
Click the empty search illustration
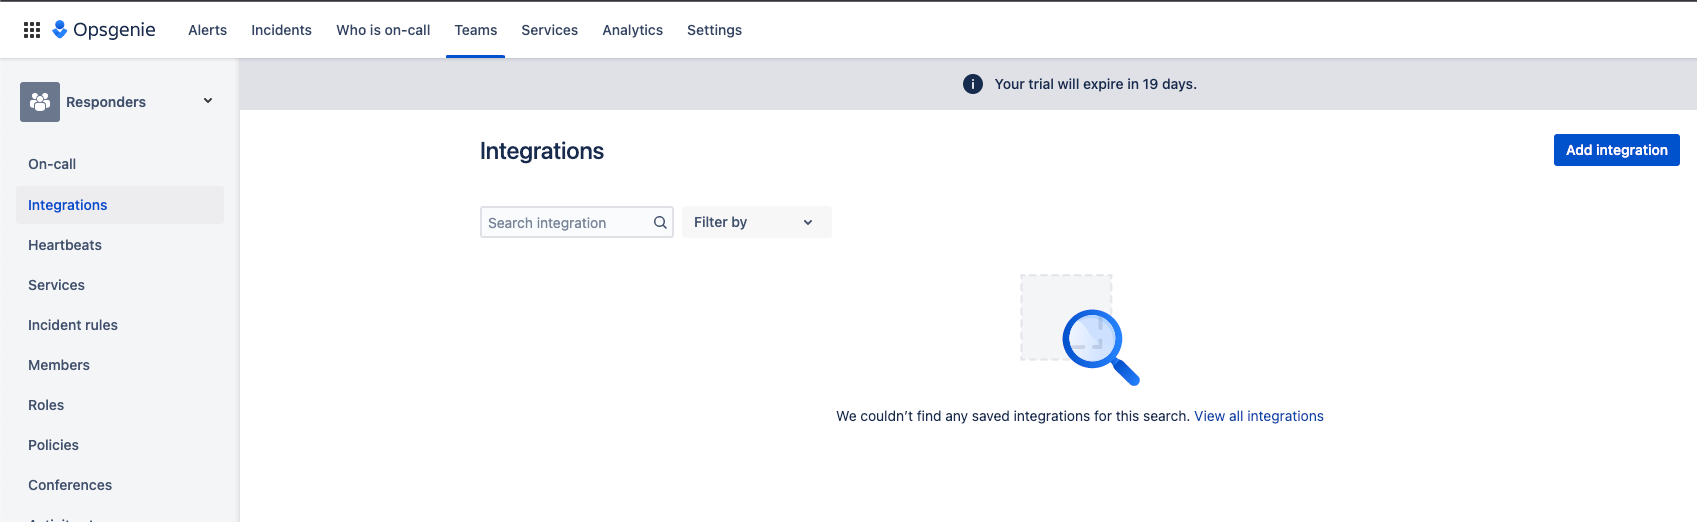point(1080,330)
